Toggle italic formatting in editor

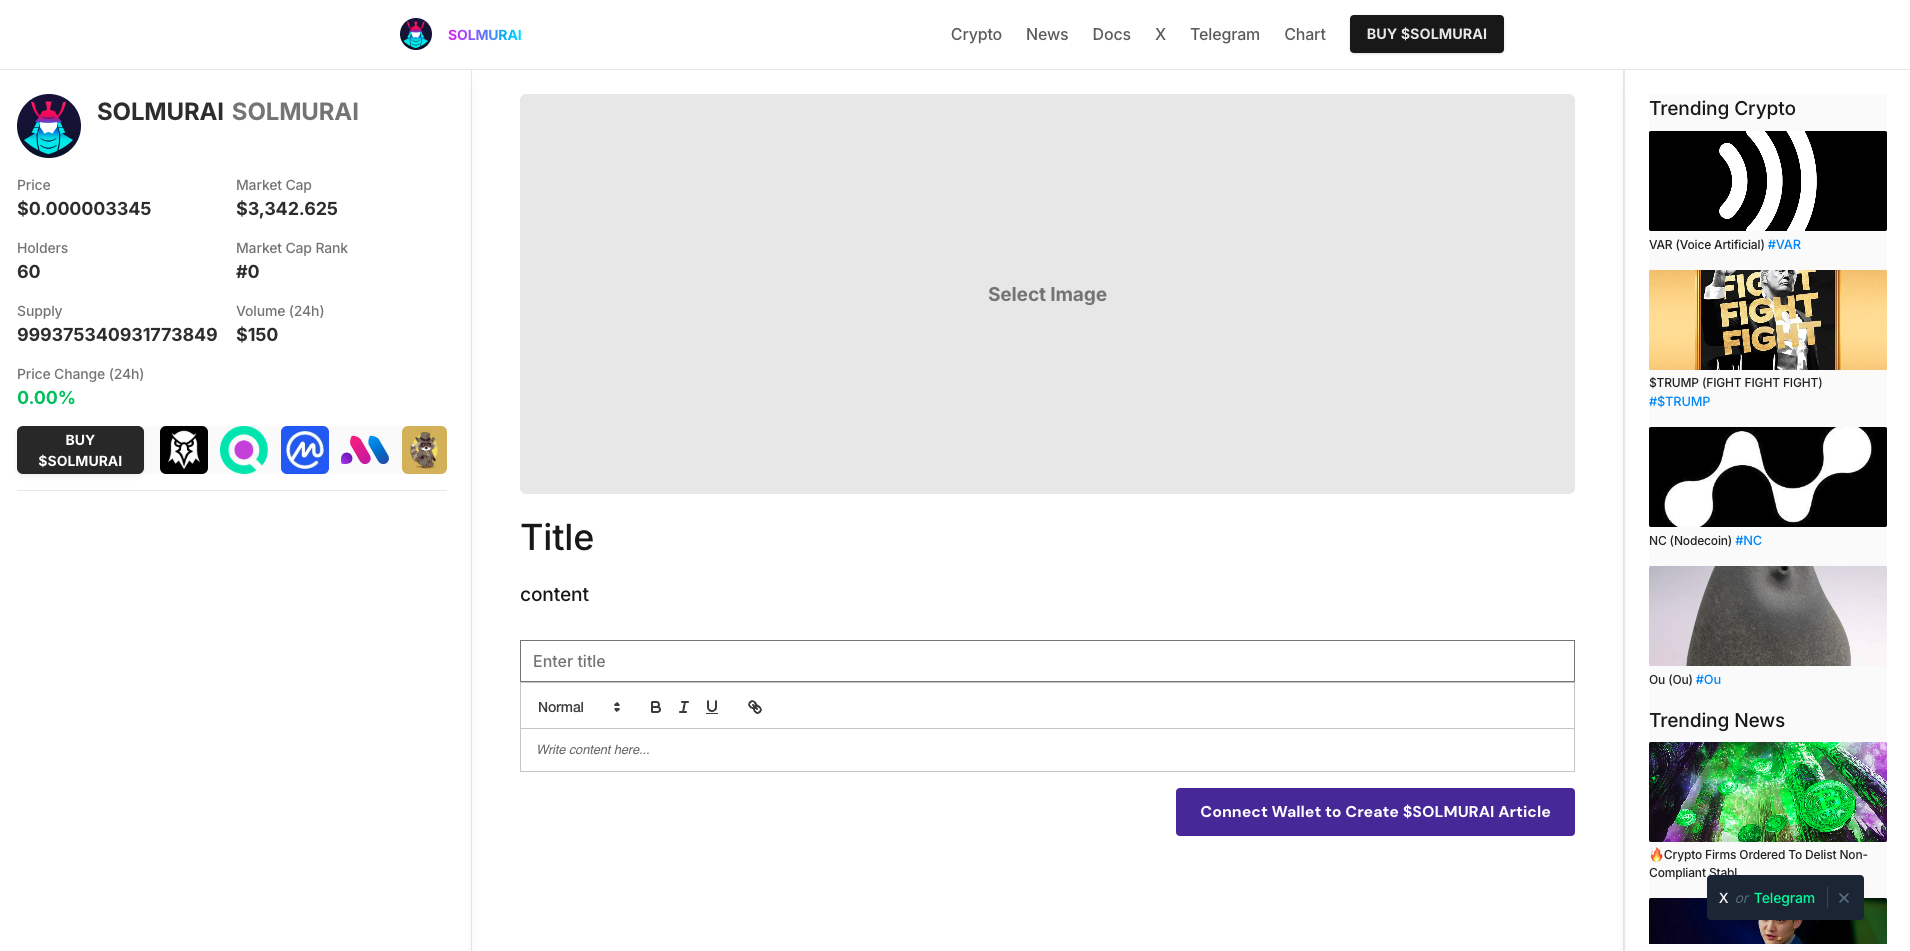point(684,707)
